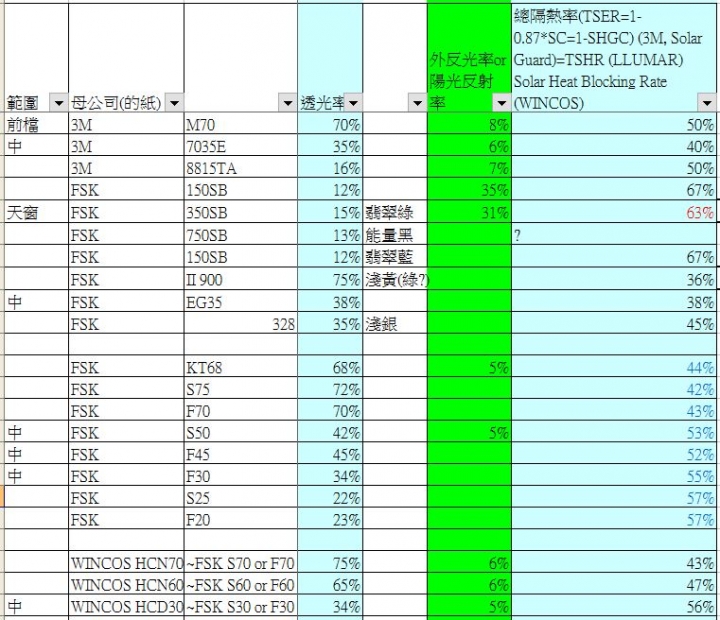Select the 47% value in HCN60 row
Image resolution: width=720 pixels, height=620 pixels.
(613, 584)
